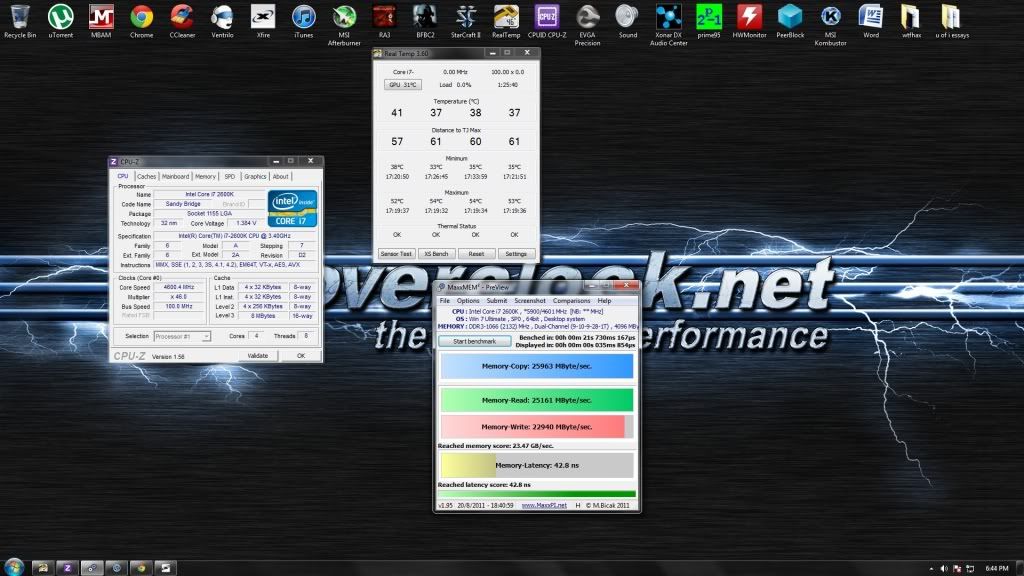Open the www.MaxxPI.net link
Screen dimensions: 1024x576
[x=544, y=505]
